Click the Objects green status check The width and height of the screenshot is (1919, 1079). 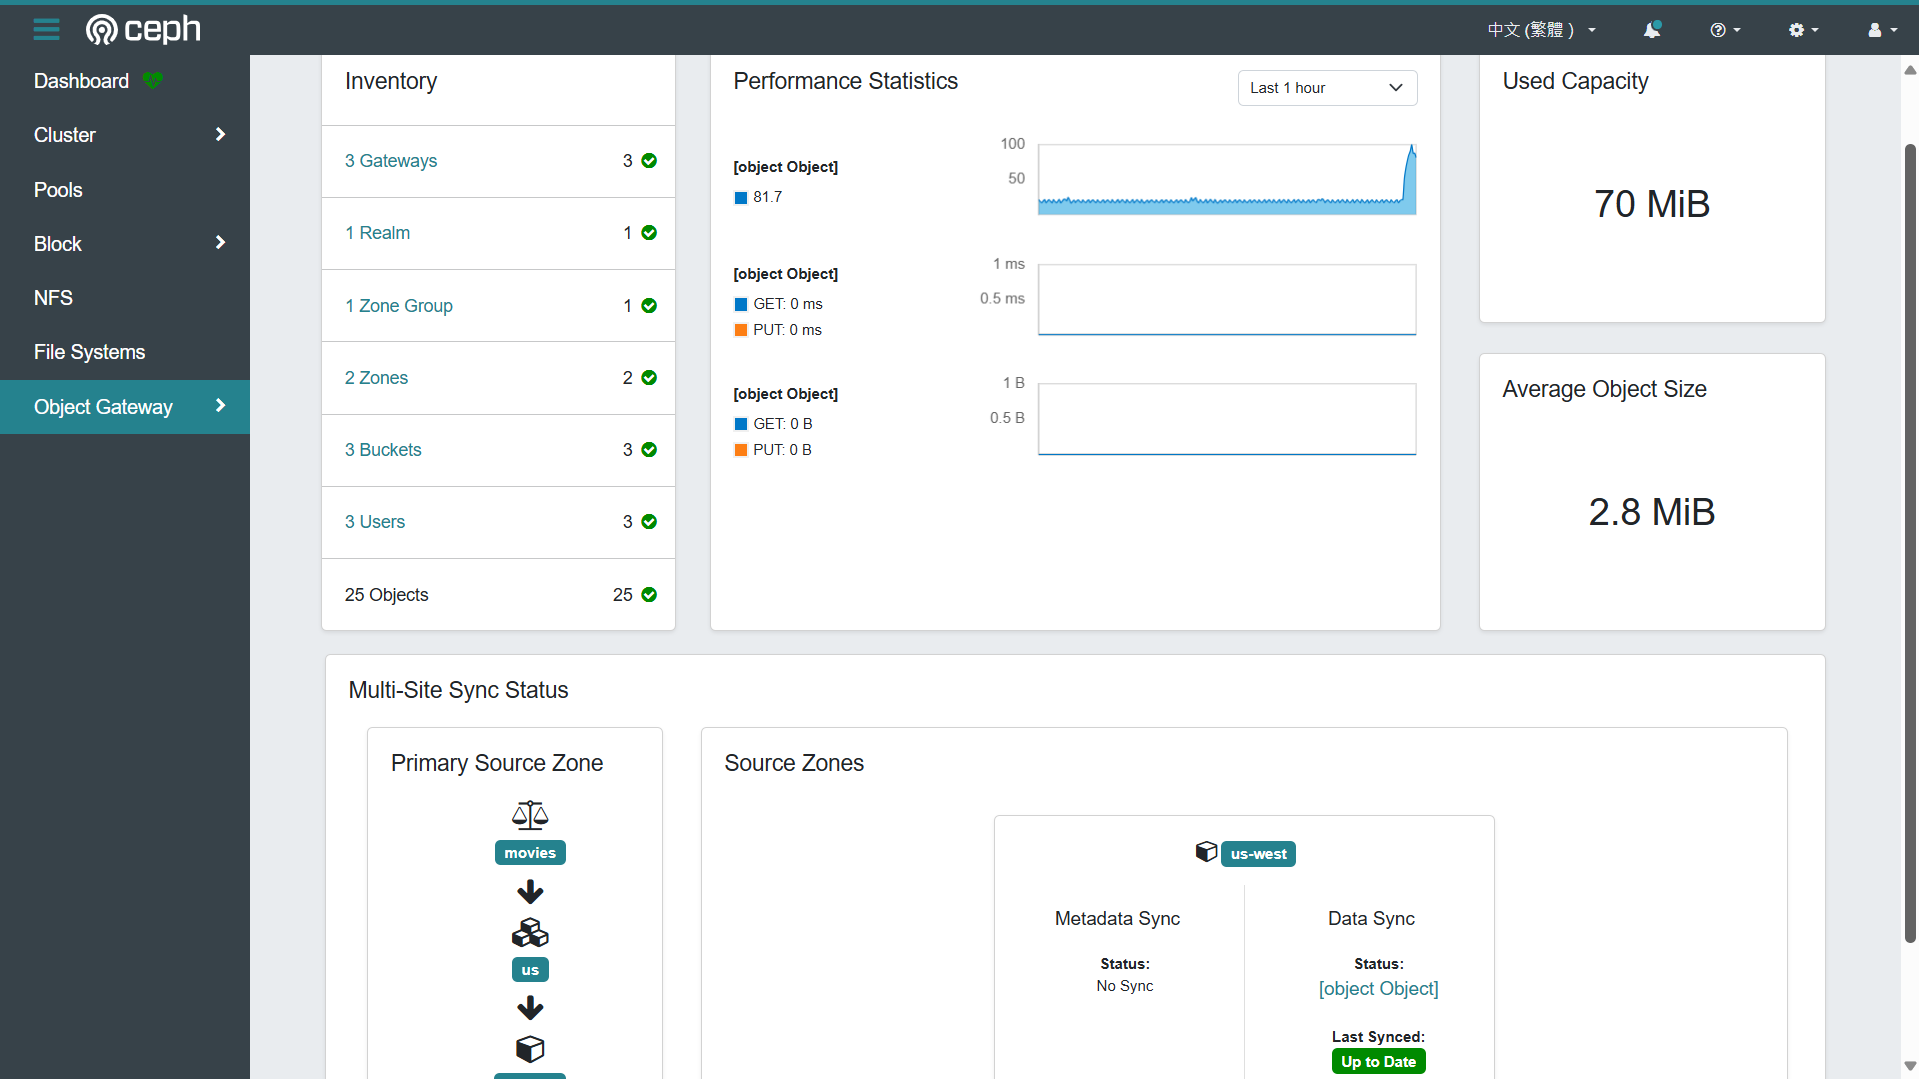click(649, 595)
